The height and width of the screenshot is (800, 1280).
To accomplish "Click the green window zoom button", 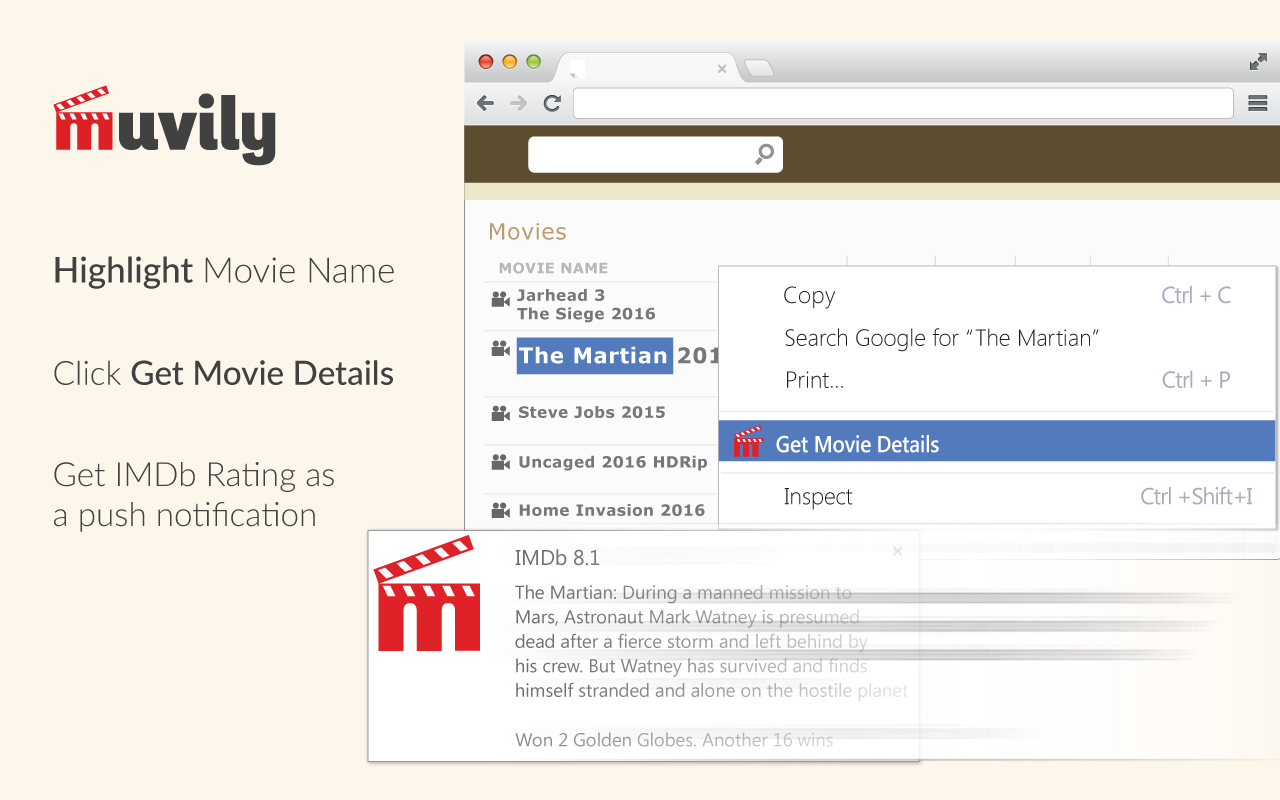I will (x=534, y=61).
